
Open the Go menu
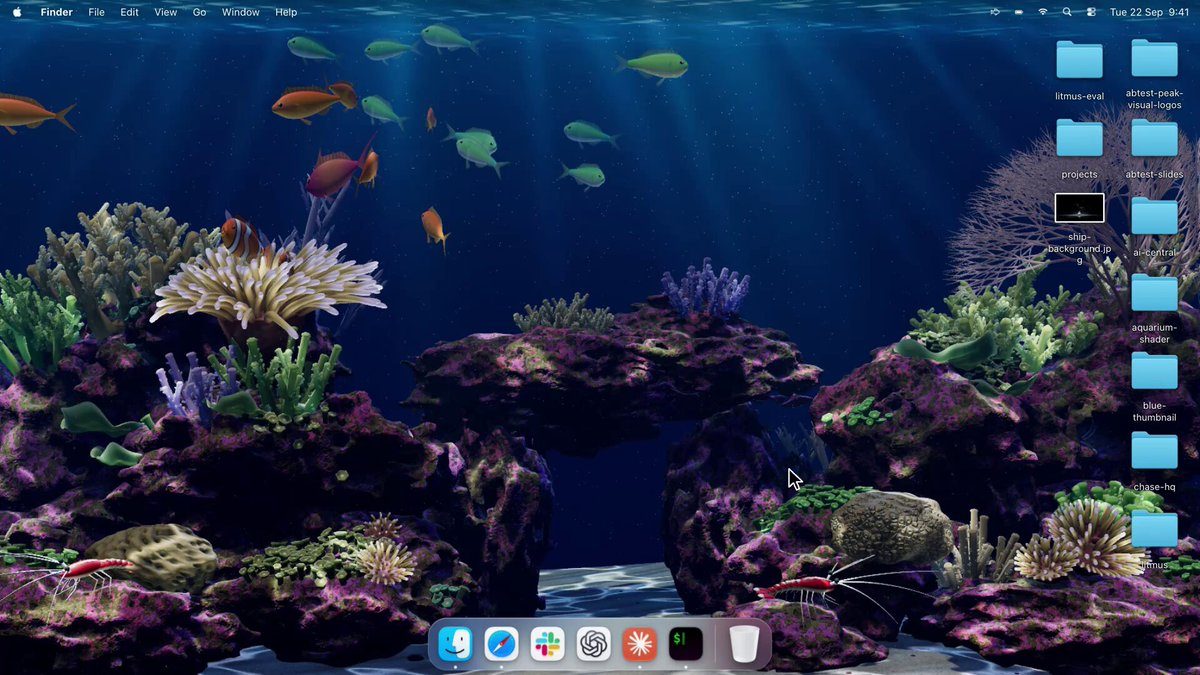pyautogui.click(x=199, y=12)
